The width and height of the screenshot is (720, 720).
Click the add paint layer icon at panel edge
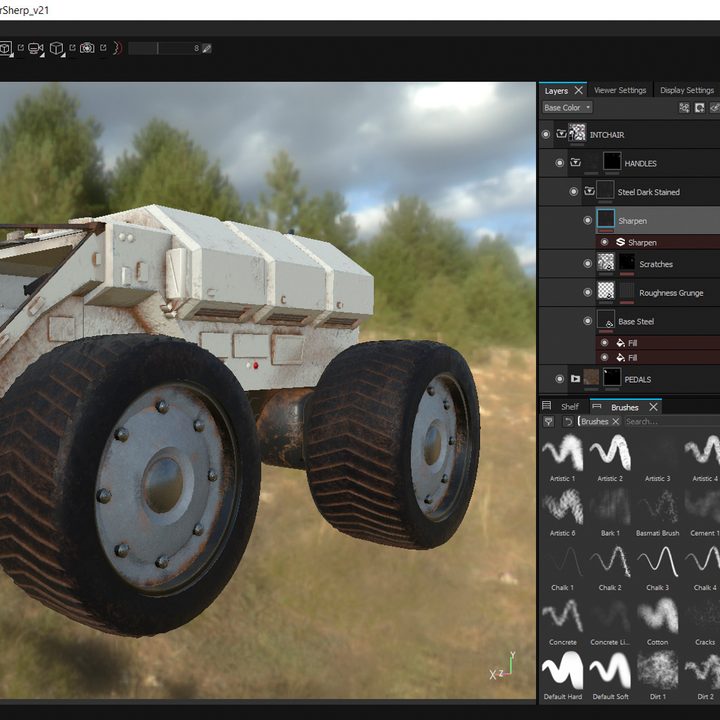point(715,107)
